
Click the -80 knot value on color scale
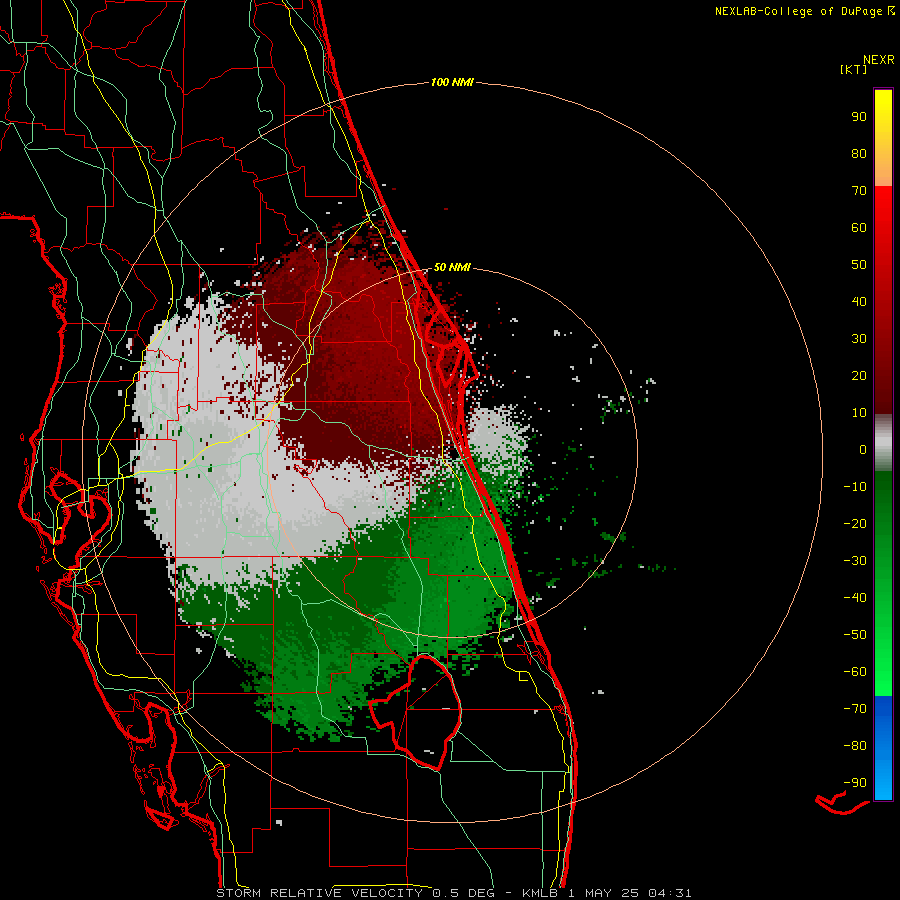pos(855,746)
